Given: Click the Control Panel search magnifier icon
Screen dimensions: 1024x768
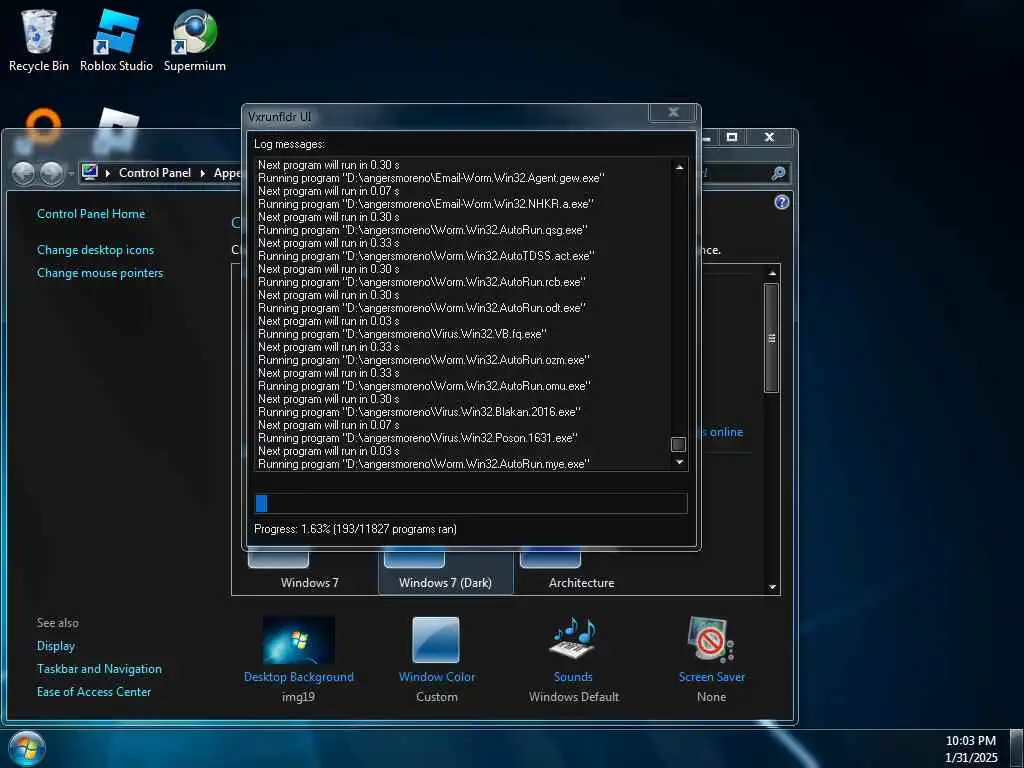Looking at the screenshot, I should [778, 173].
